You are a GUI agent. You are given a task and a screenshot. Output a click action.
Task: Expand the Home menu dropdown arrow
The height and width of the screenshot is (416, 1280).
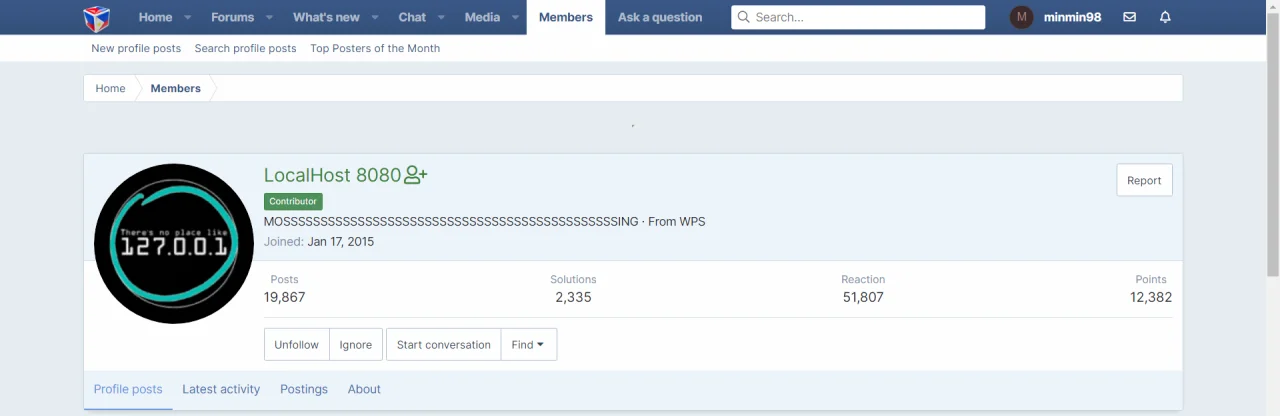coord(187,17)
